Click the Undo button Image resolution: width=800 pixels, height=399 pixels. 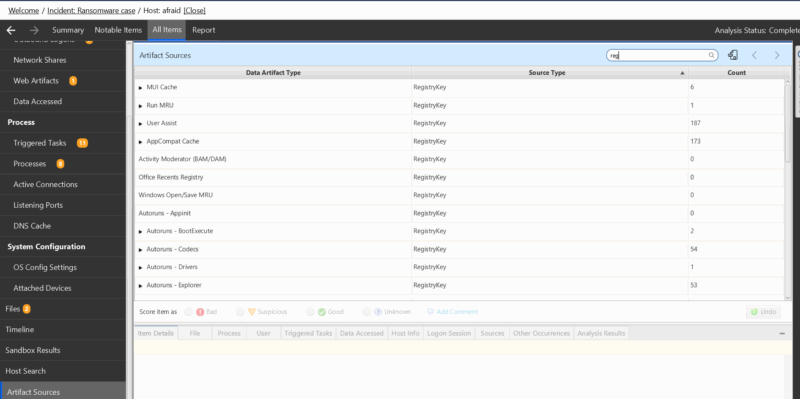pos(763,312)
